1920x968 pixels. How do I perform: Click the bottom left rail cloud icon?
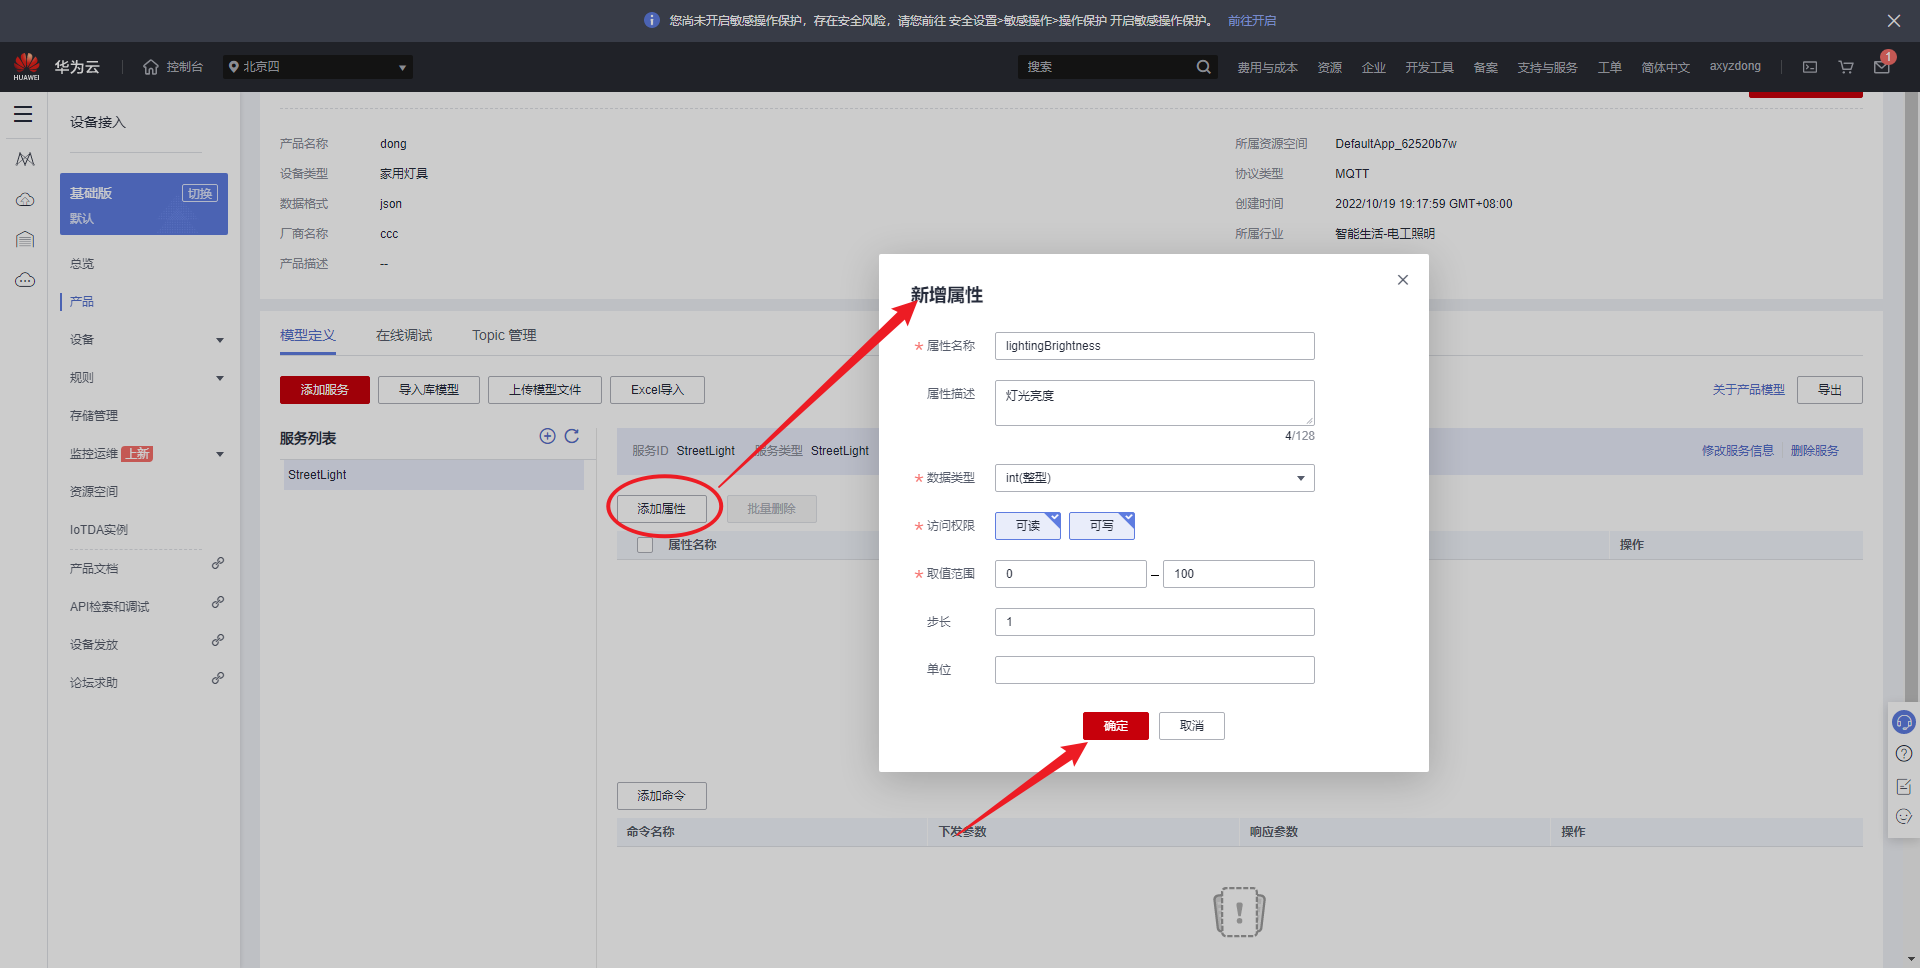coord(25,280)
